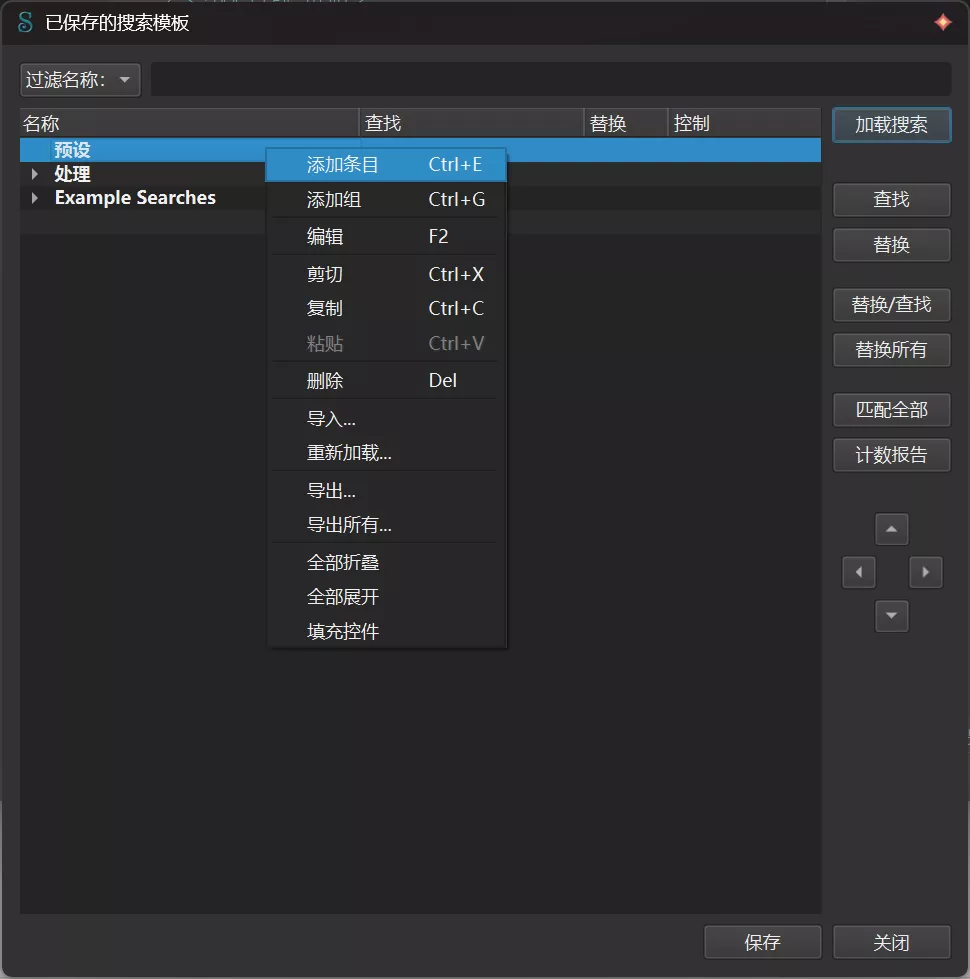Click the 保存 button at bottom
Viewport: 970px width, 979px height.
(762, 942)
